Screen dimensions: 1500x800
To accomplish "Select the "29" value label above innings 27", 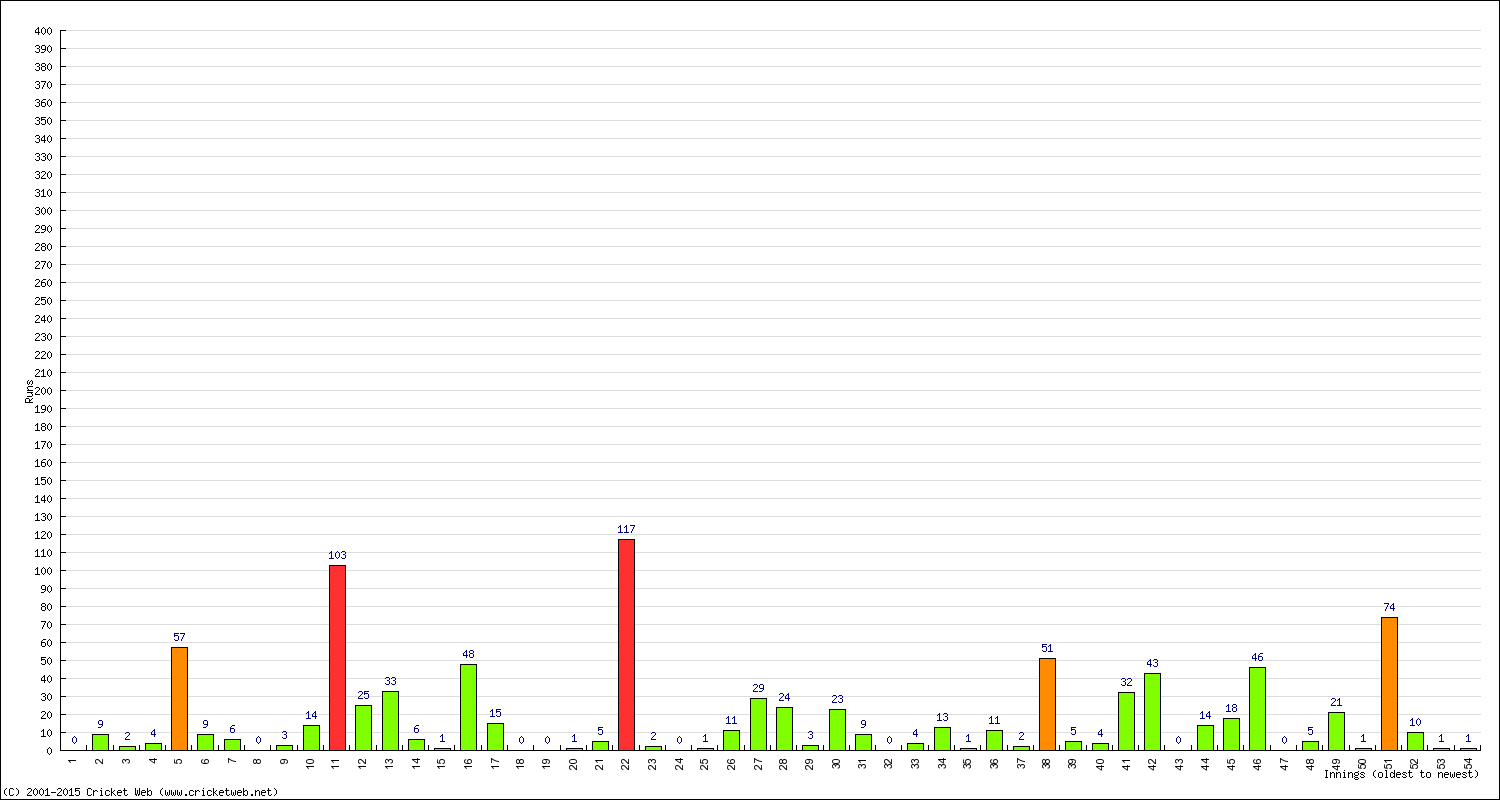I will pos(758,688).
